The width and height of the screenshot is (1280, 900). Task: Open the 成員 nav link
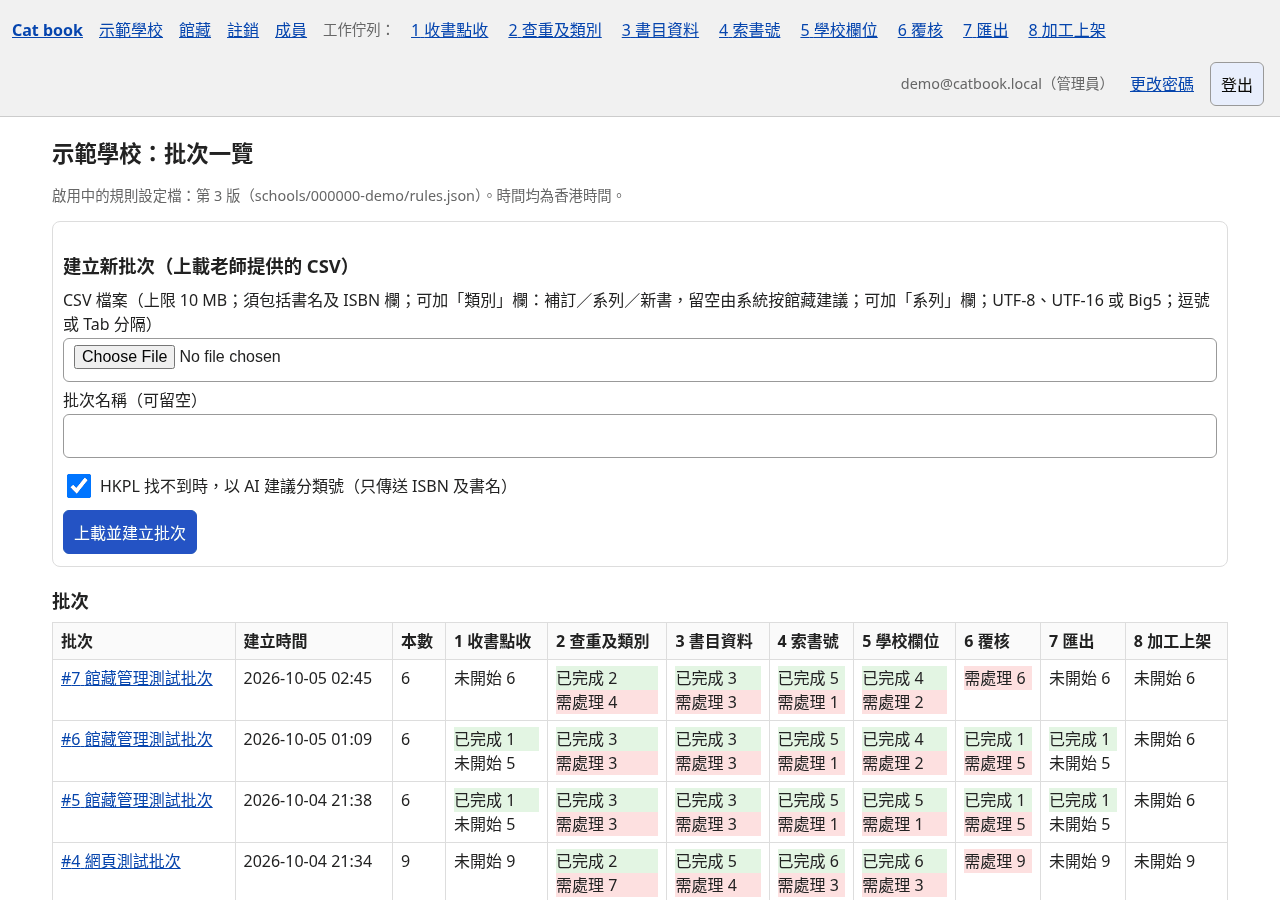[x=291, y=30]
